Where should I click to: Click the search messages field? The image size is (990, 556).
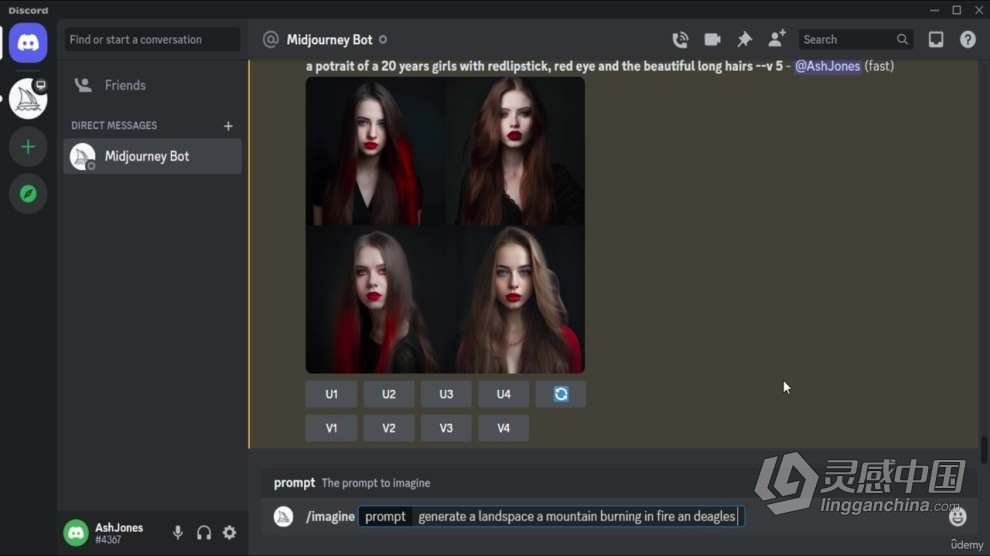click(856, 40)
